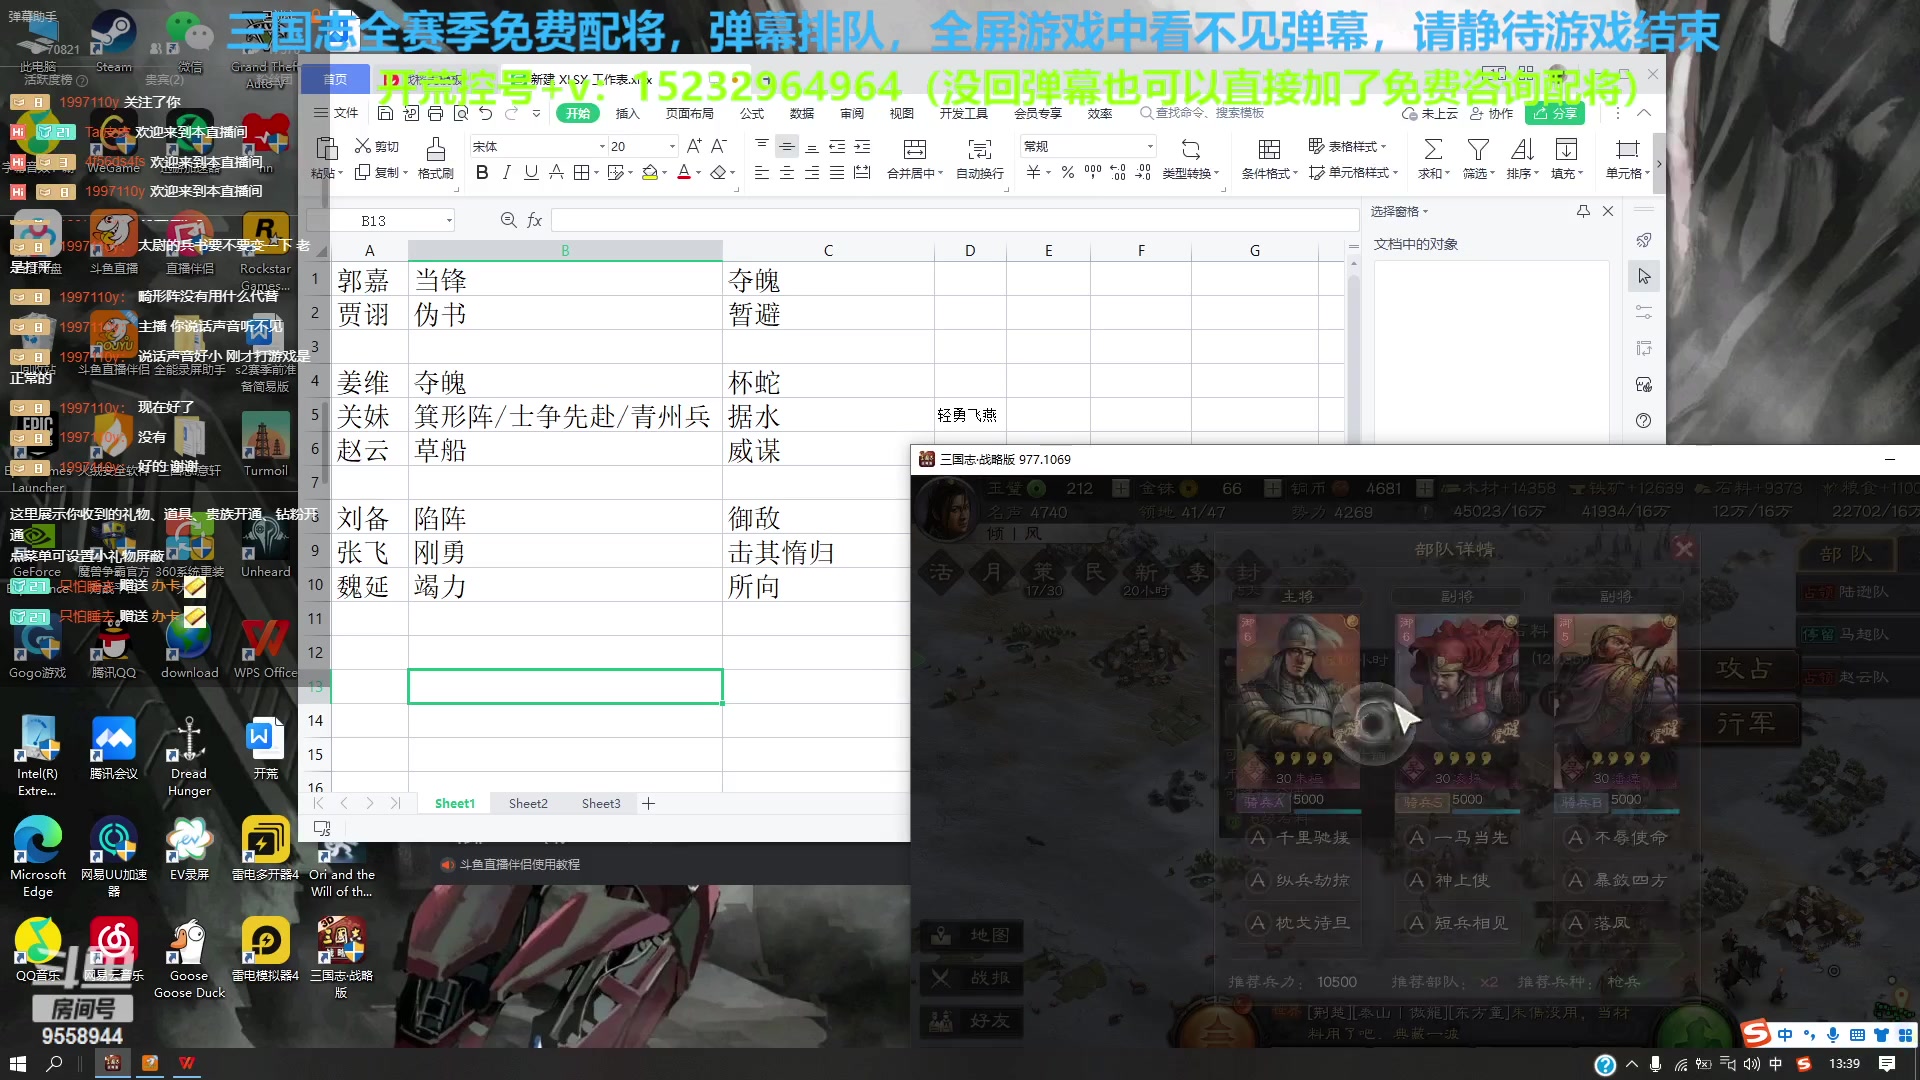Screen dimensions: 1920x1080
Task: Toggle underline formatting
Action: (531, 172)
